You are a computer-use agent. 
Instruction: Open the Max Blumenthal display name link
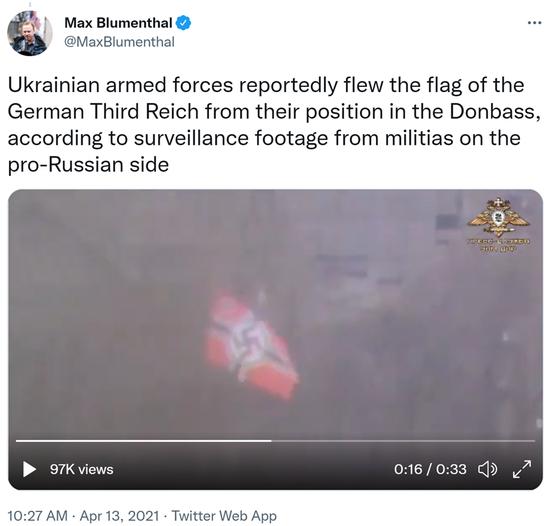click(x=118, y=23)
